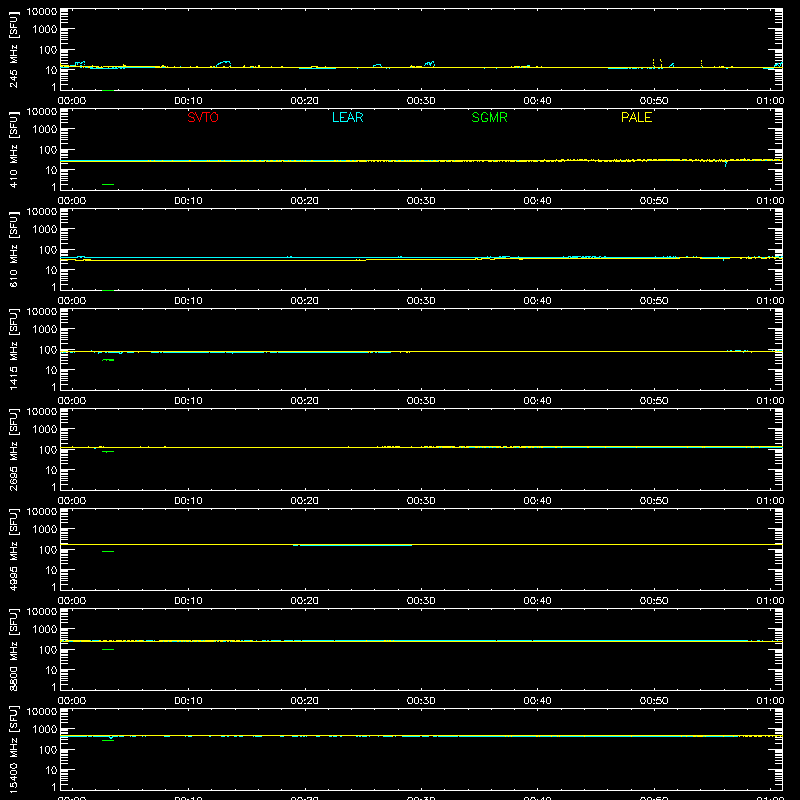Click the 10 tick on 8800 MHz axis
This screenshot has width=800, height=800.
pyautogui.click(x=51, y=670)
